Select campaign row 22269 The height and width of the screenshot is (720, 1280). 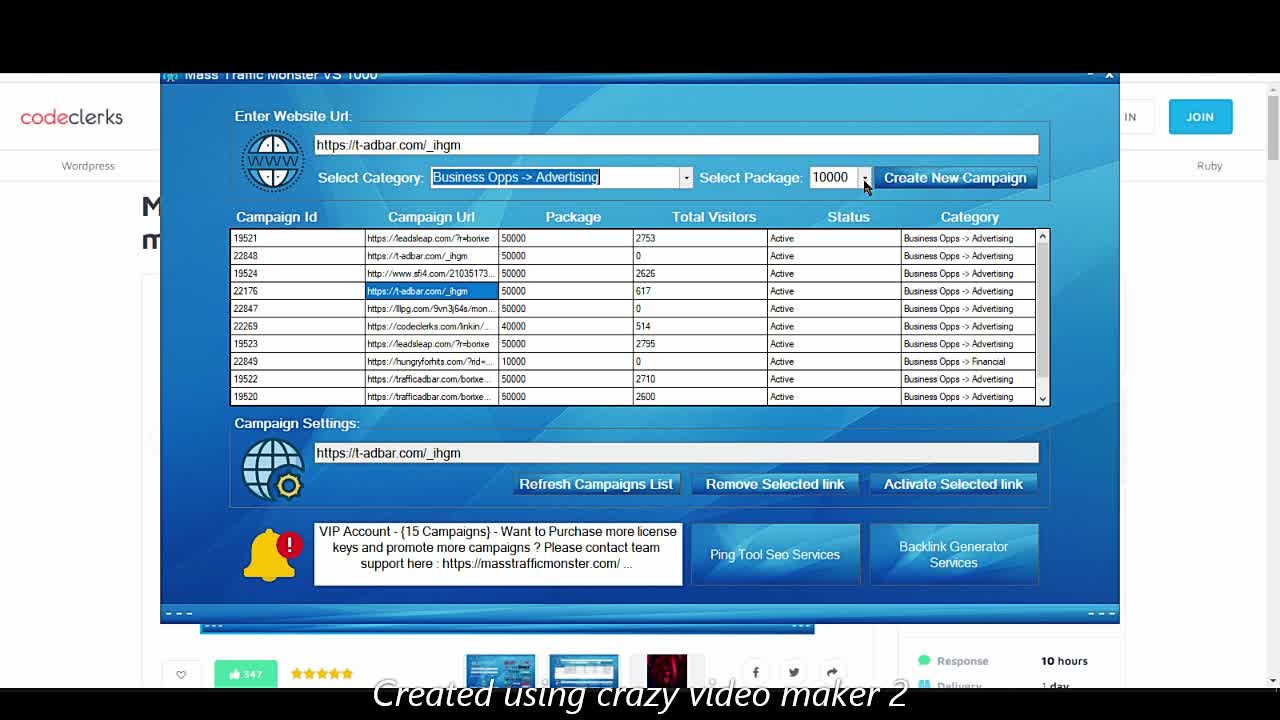(633, 326)
